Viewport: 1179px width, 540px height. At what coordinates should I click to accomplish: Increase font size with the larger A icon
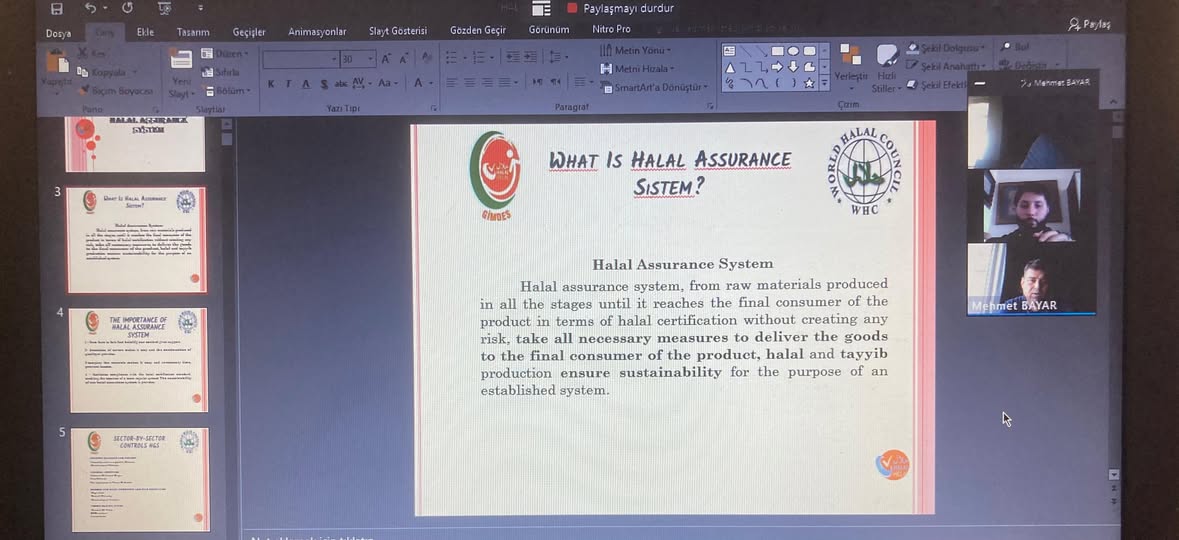click(386, 59)
